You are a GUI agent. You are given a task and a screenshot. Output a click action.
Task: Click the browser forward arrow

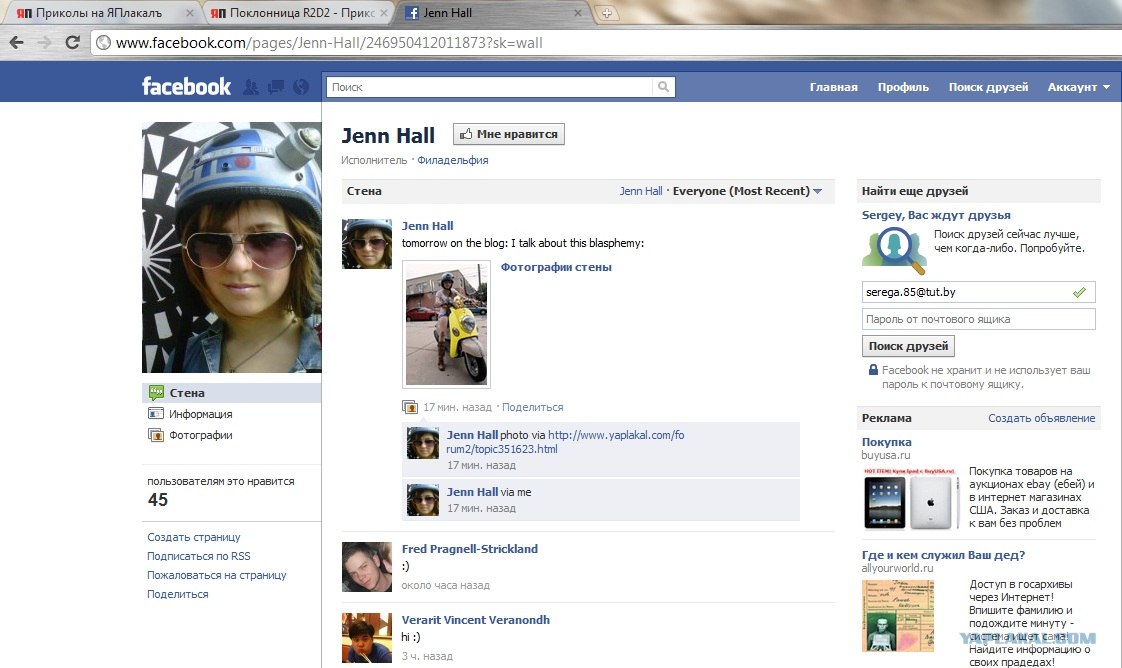point(44,42)
